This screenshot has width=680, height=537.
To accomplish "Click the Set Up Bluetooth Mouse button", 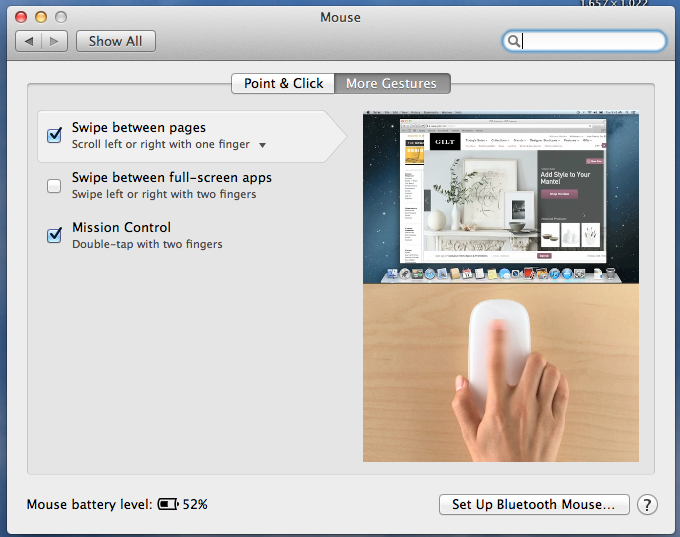I will (534, 504).
